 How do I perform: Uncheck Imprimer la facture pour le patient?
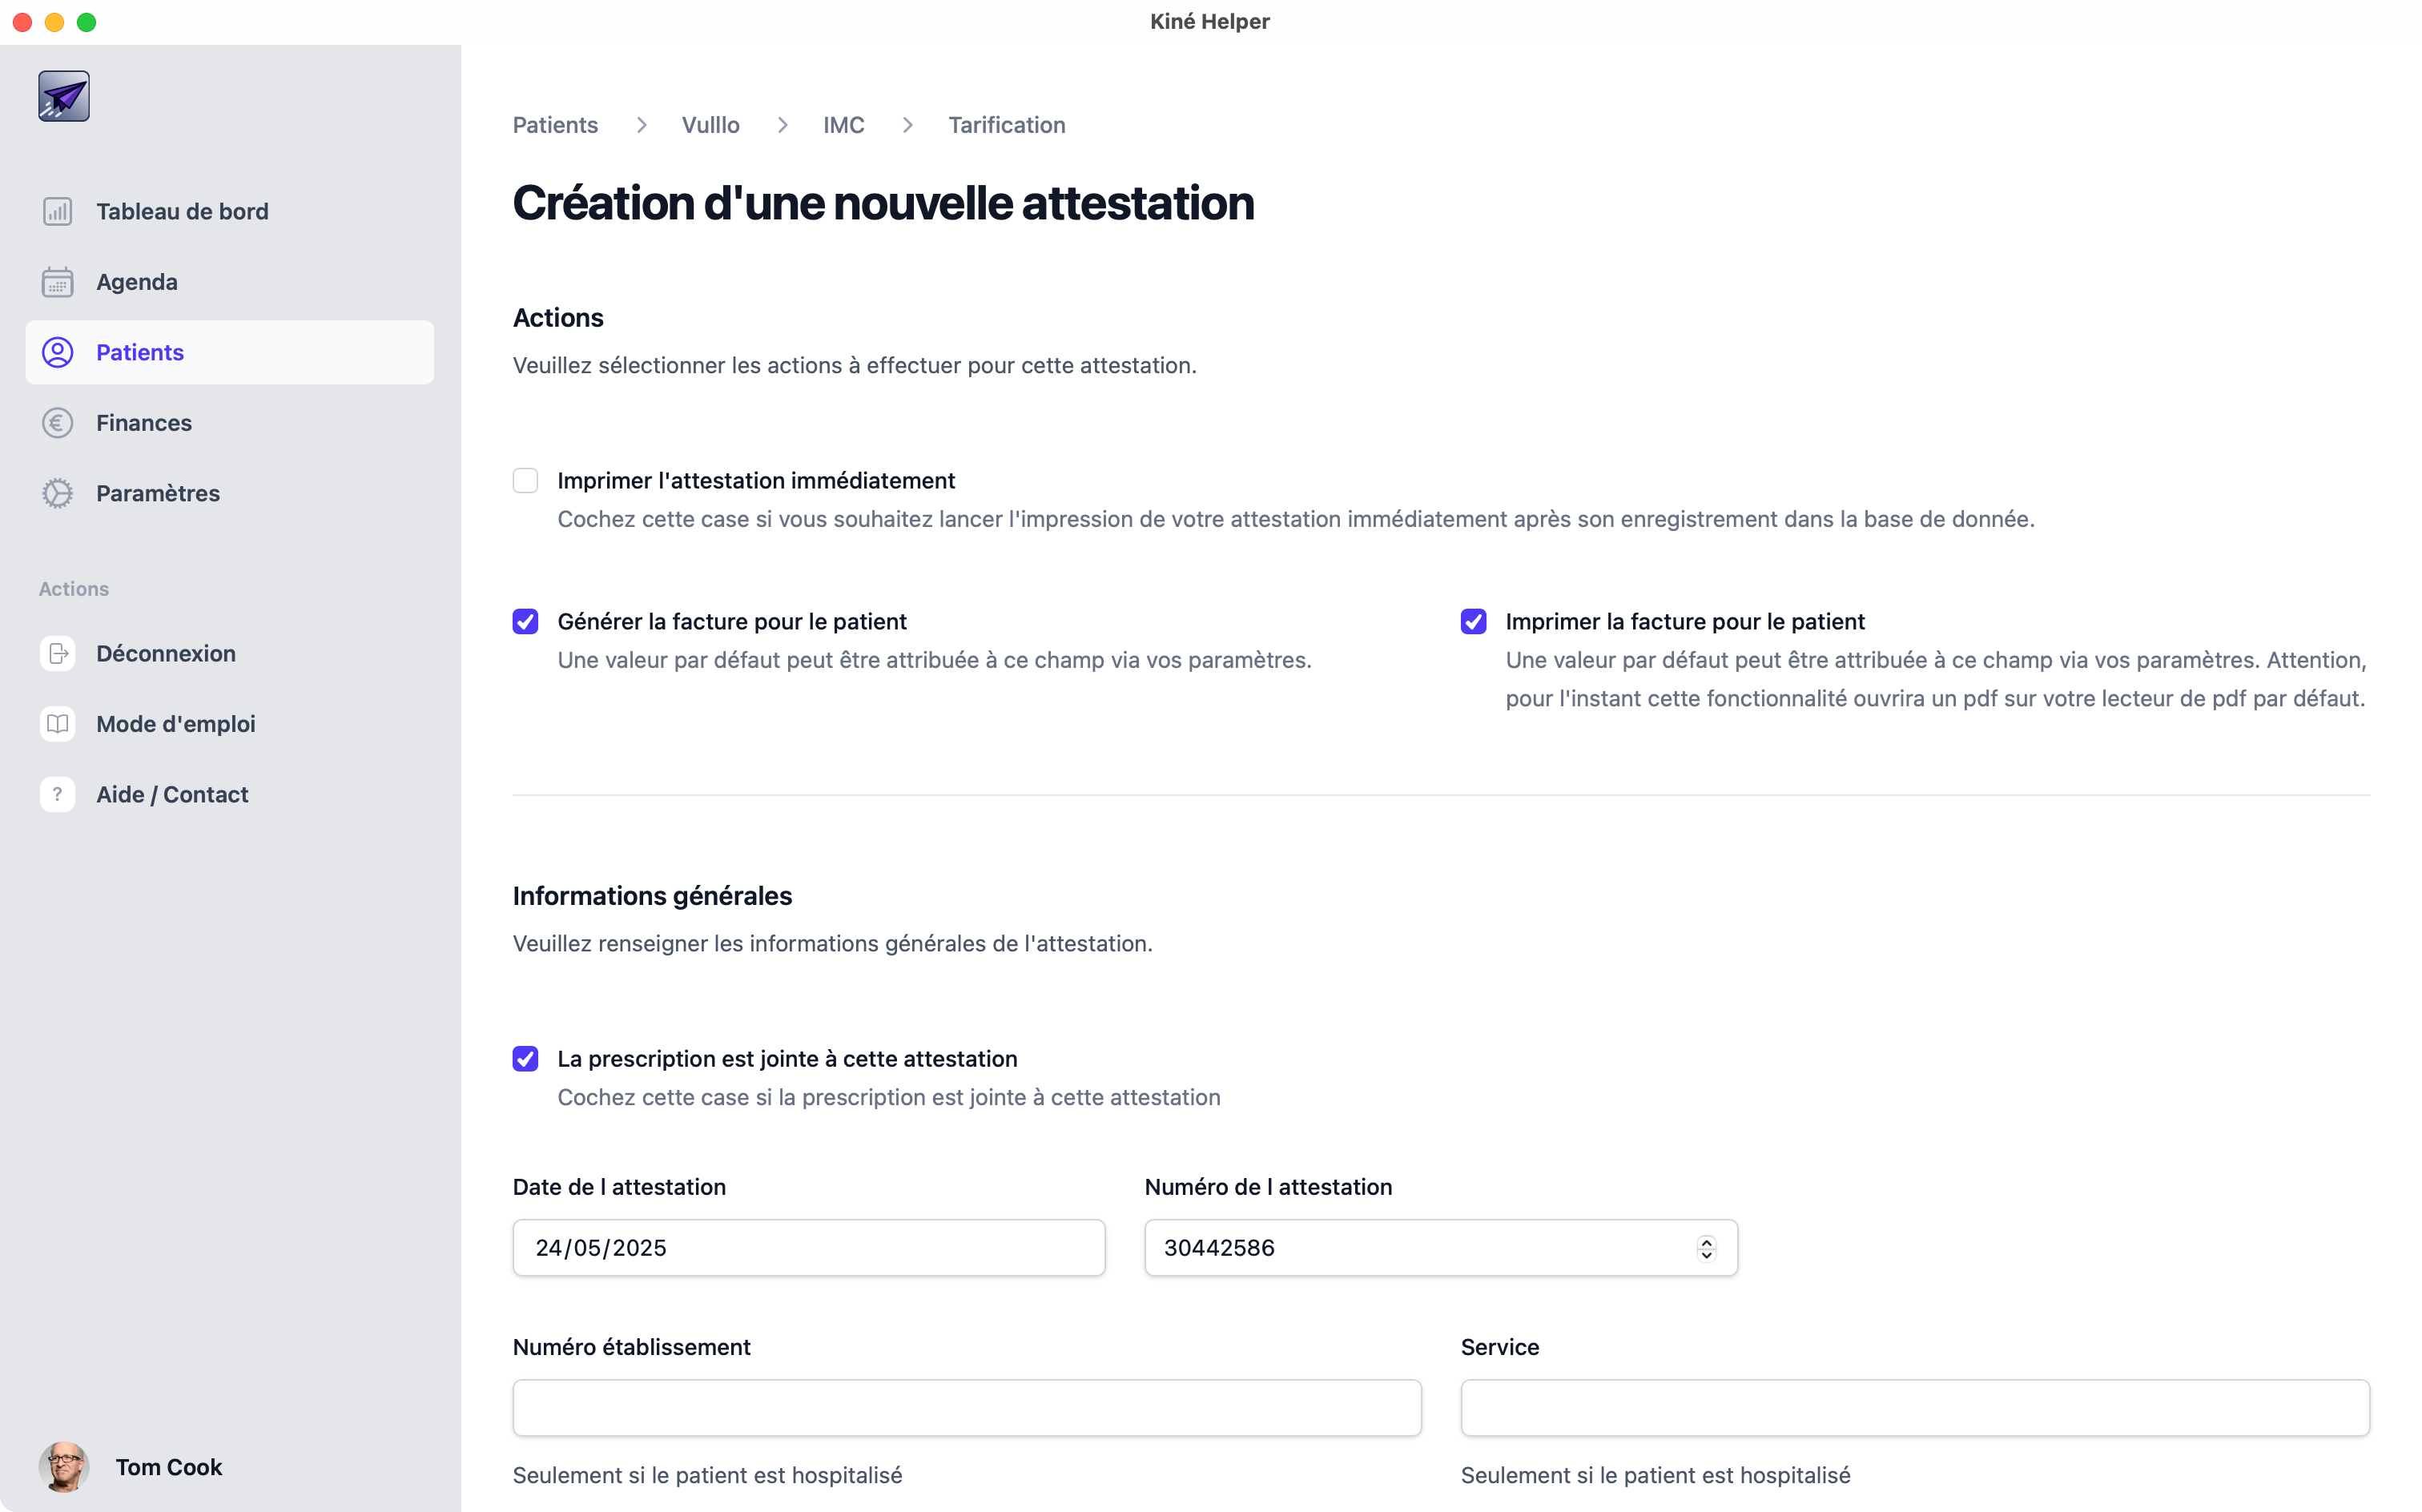pyautogui.click(x=1474, y=622)
